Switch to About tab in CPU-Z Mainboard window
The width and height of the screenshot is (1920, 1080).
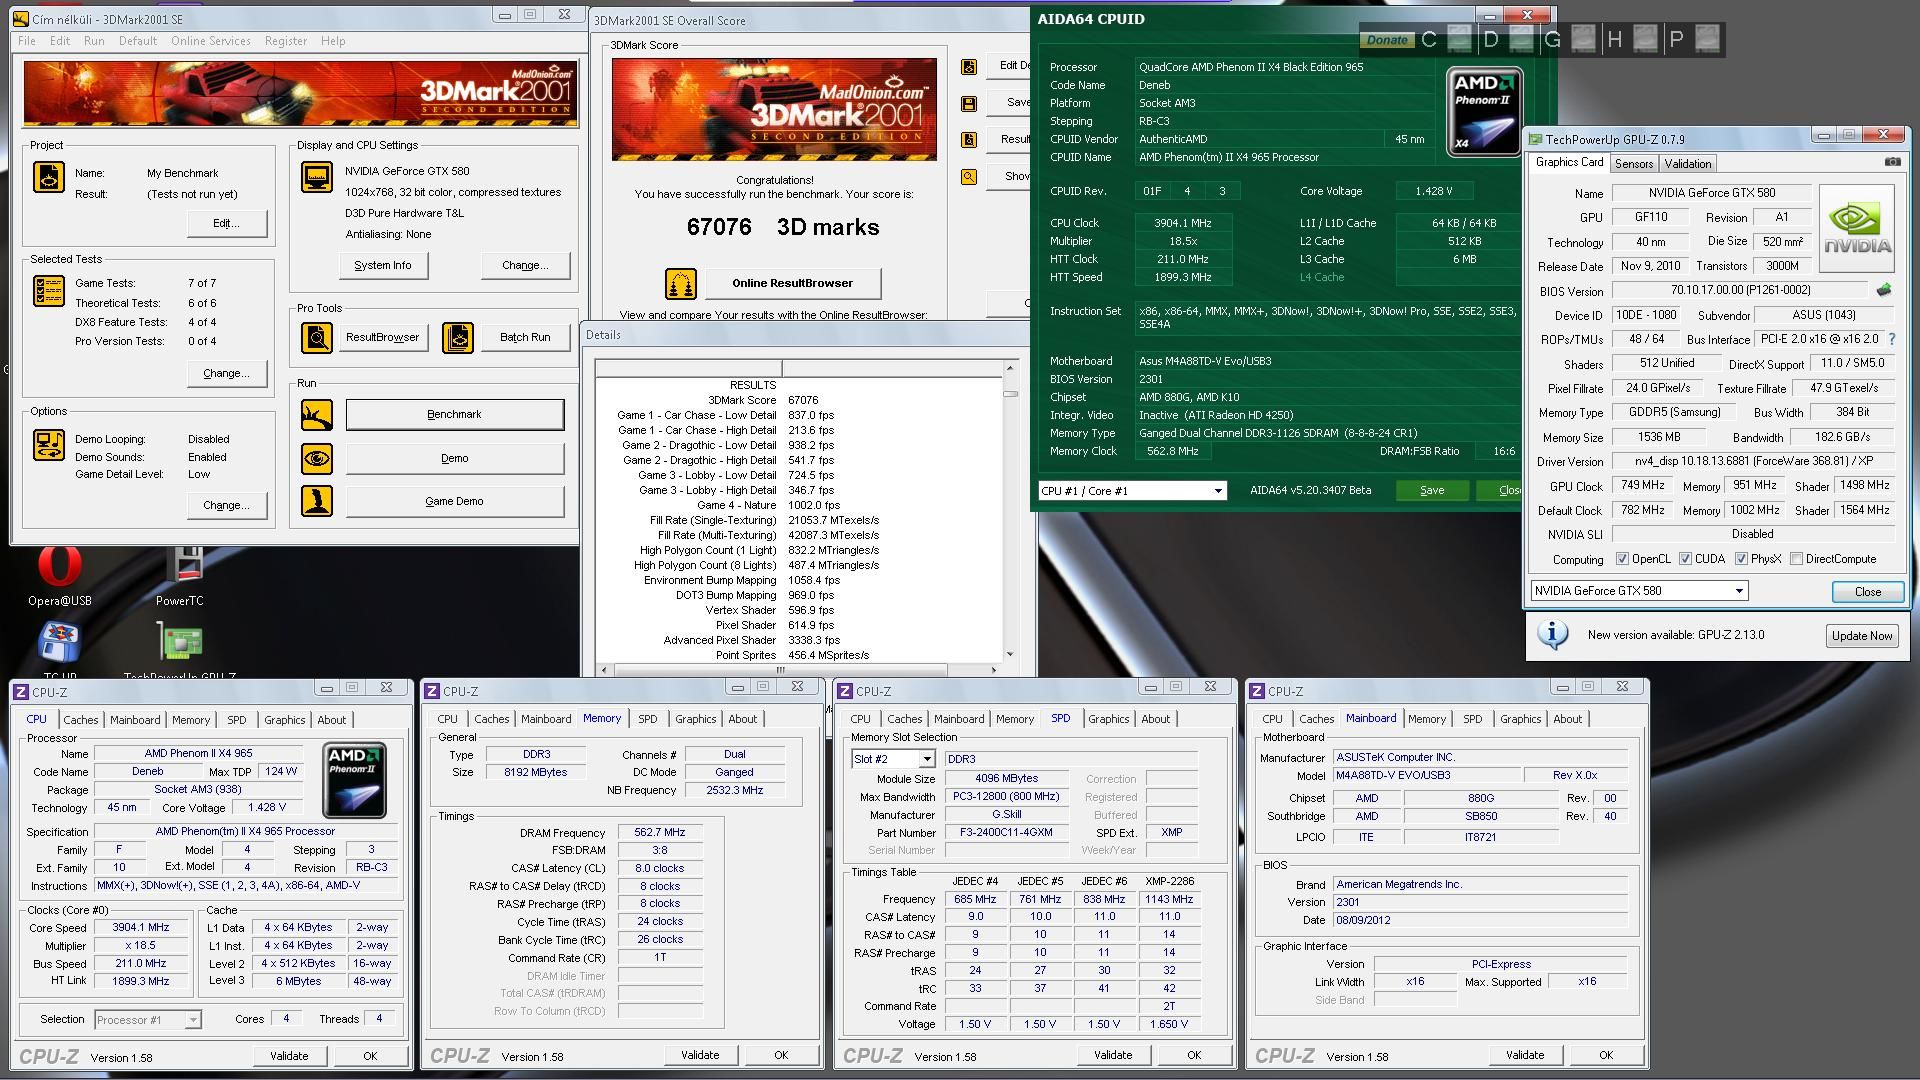tap(1567, 719)
